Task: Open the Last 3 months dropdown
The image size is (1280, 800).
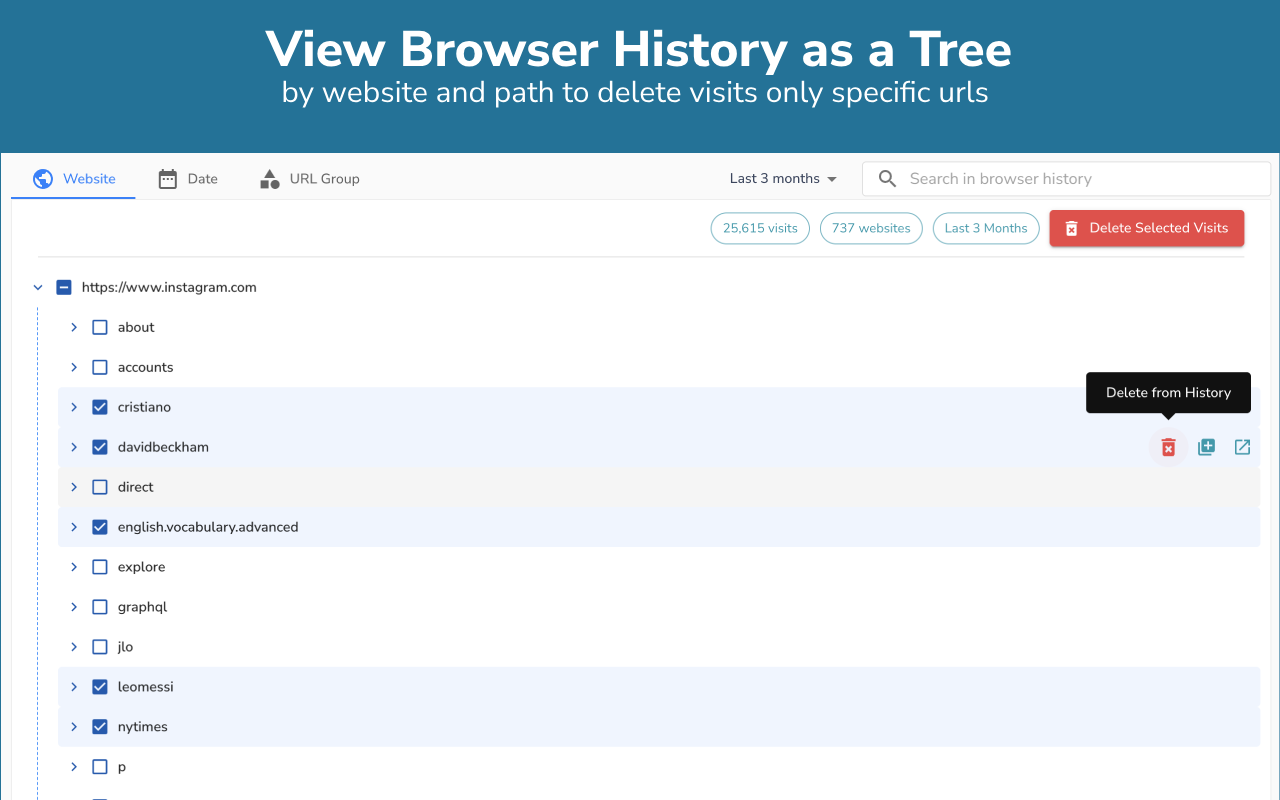Action: pos(783,179)
